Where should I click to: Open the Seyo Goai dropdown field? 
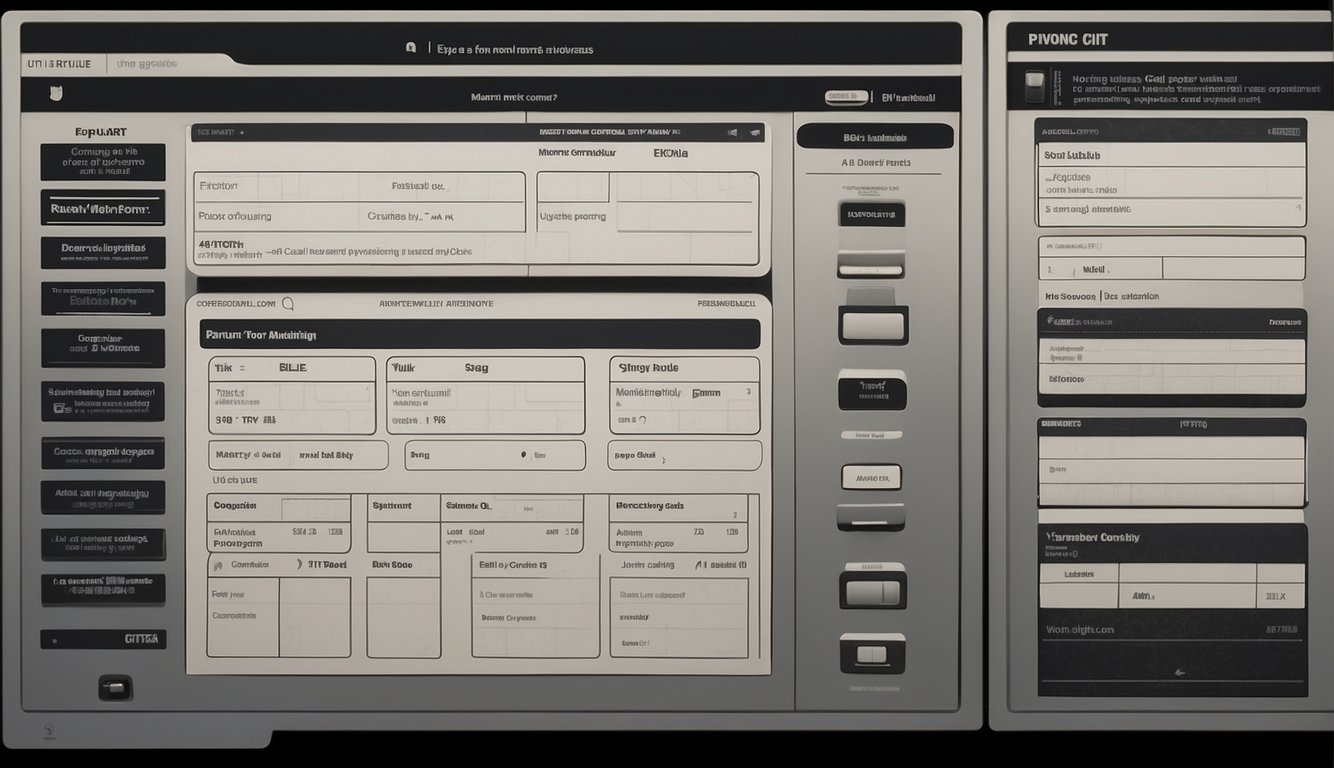pos(684,455)
